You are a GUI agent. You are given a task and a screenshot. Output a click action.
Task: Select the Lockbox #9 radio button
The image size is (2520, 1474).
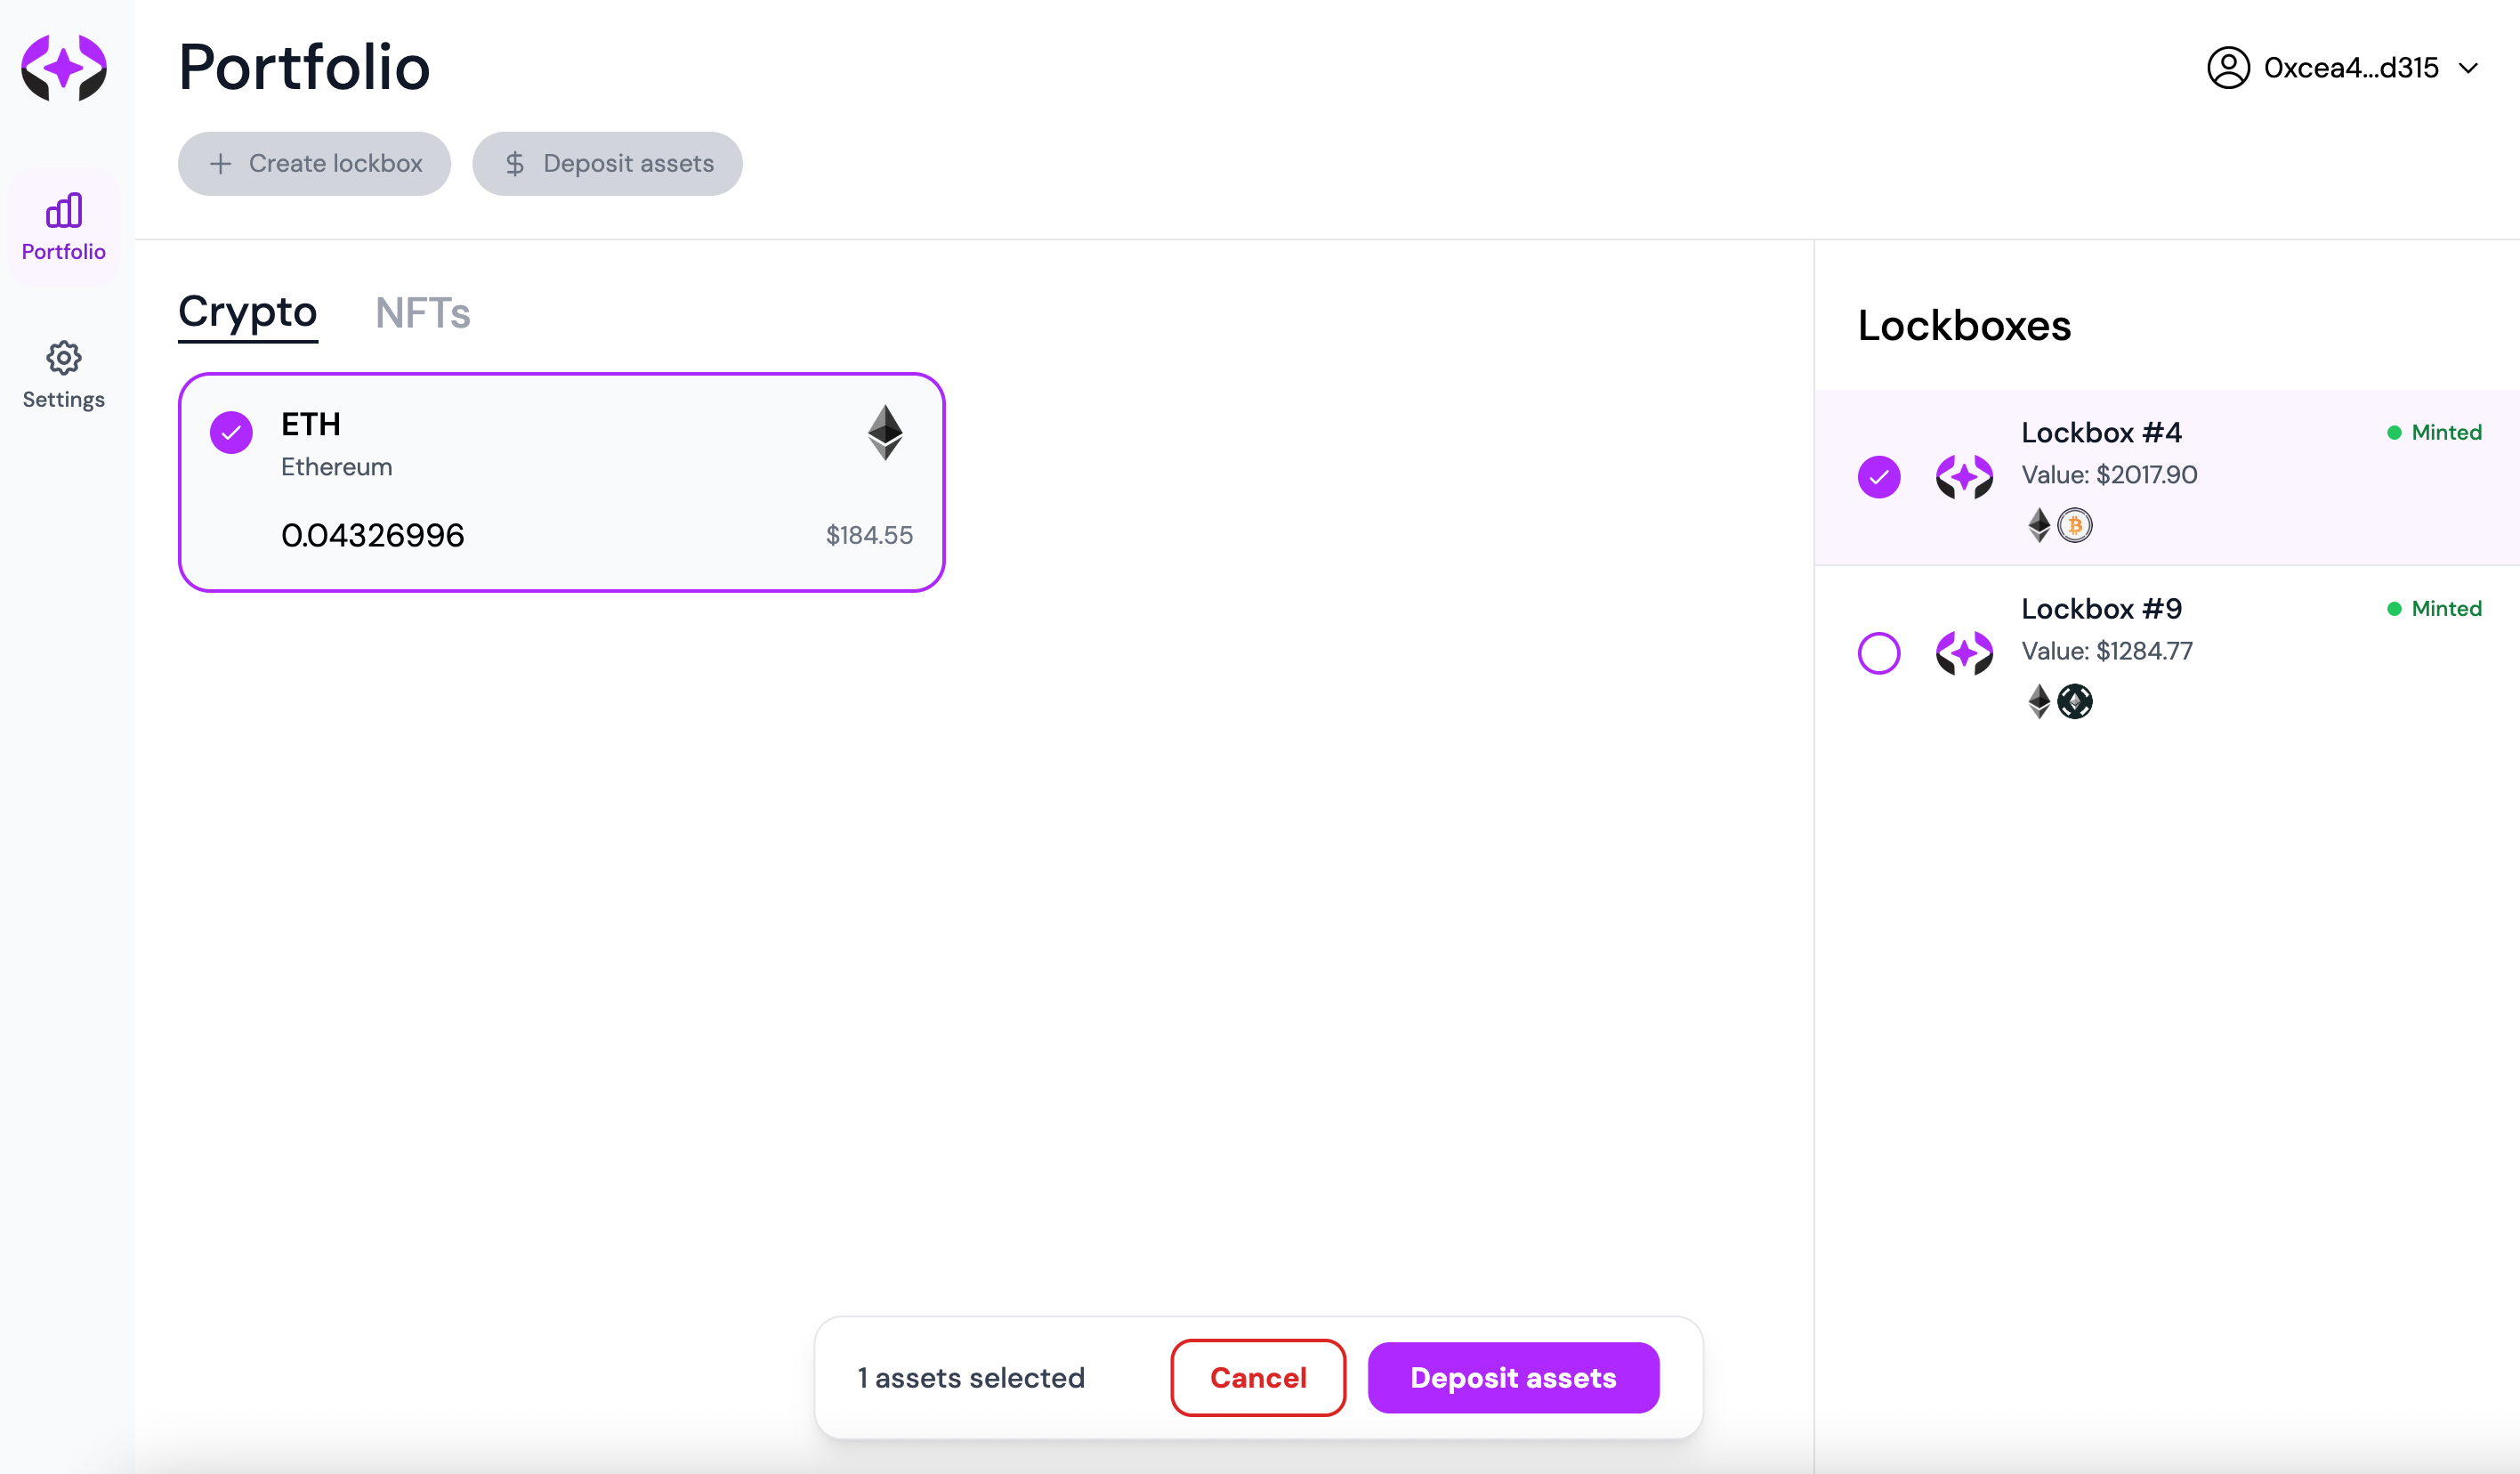(x=1879, y=653)
